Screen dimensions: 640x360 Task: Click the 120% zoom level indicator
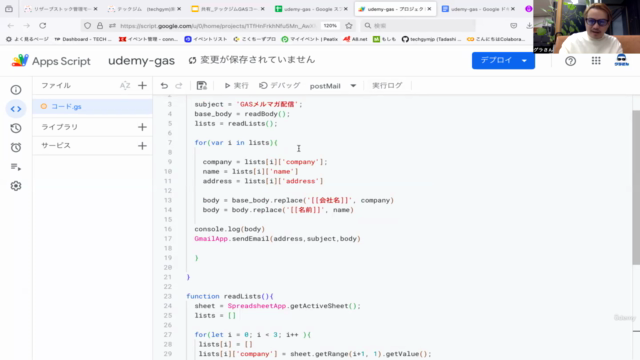330,26
